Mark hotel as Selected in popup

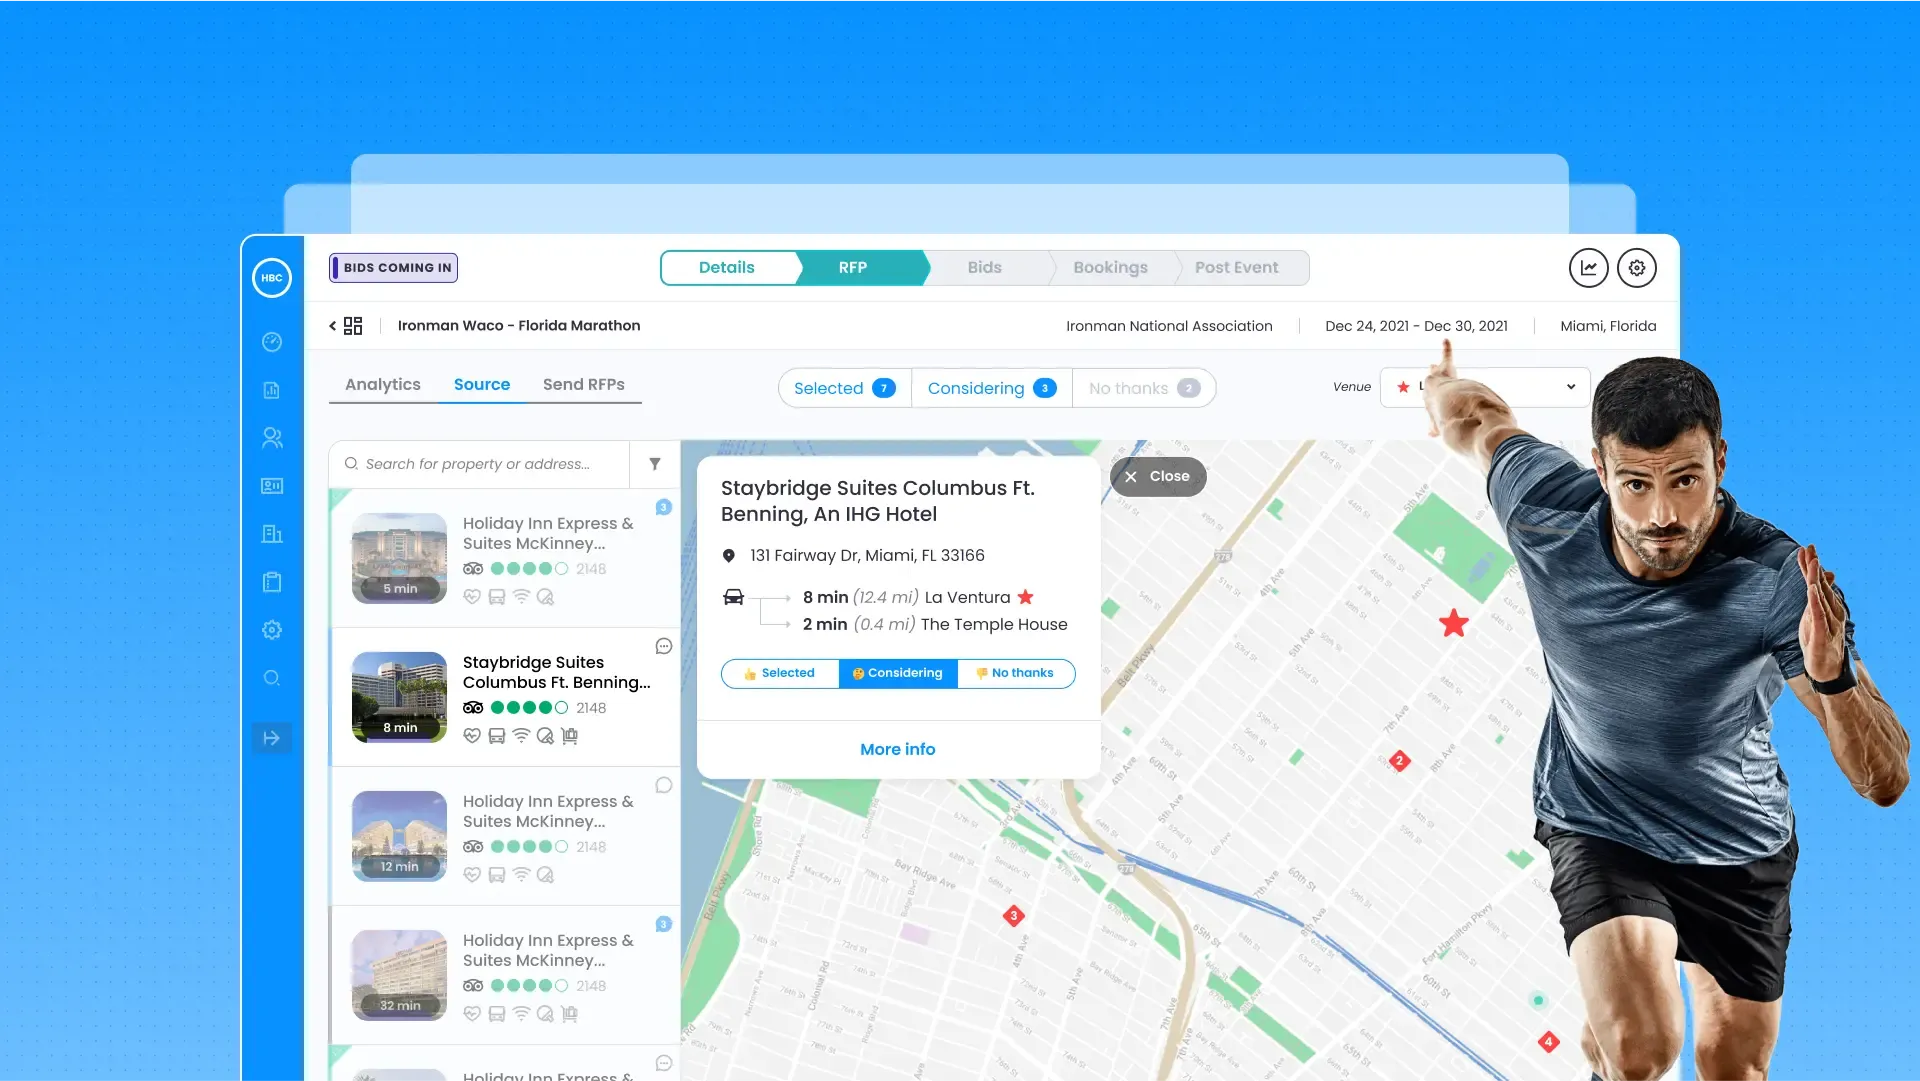pyautogui.click(x=780, y=674)
